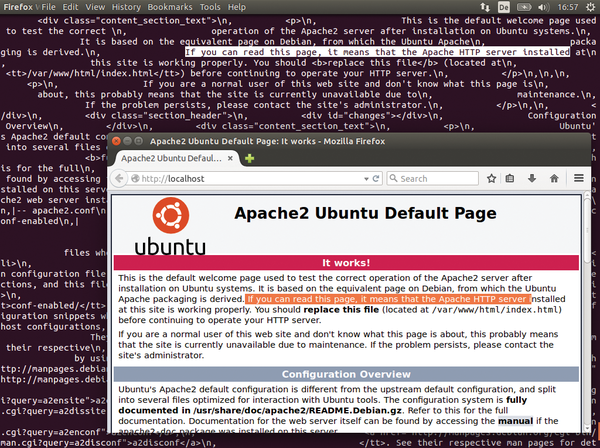
Task: Click the bold replace this file text
Action: point(341,310)
